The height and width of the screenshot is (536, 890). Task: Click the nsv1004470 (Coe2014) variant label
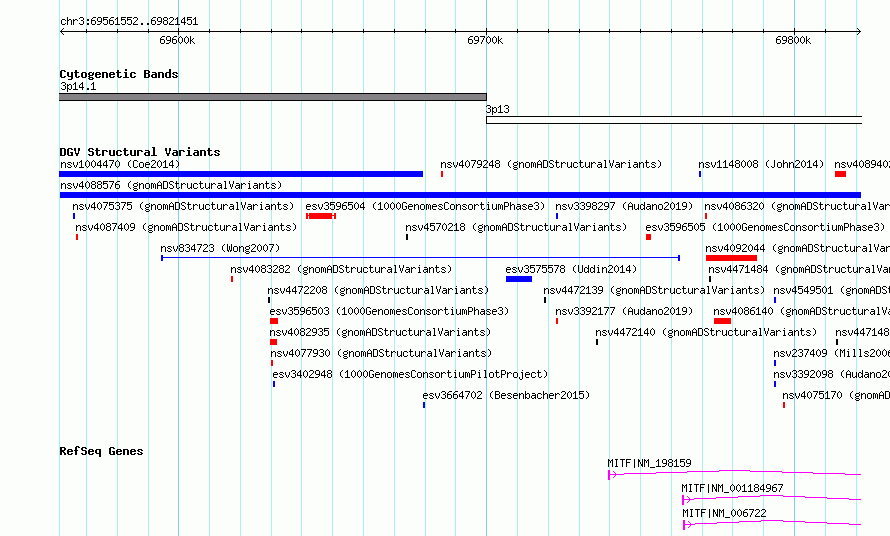pyautogui.click(x=120, y=164)
